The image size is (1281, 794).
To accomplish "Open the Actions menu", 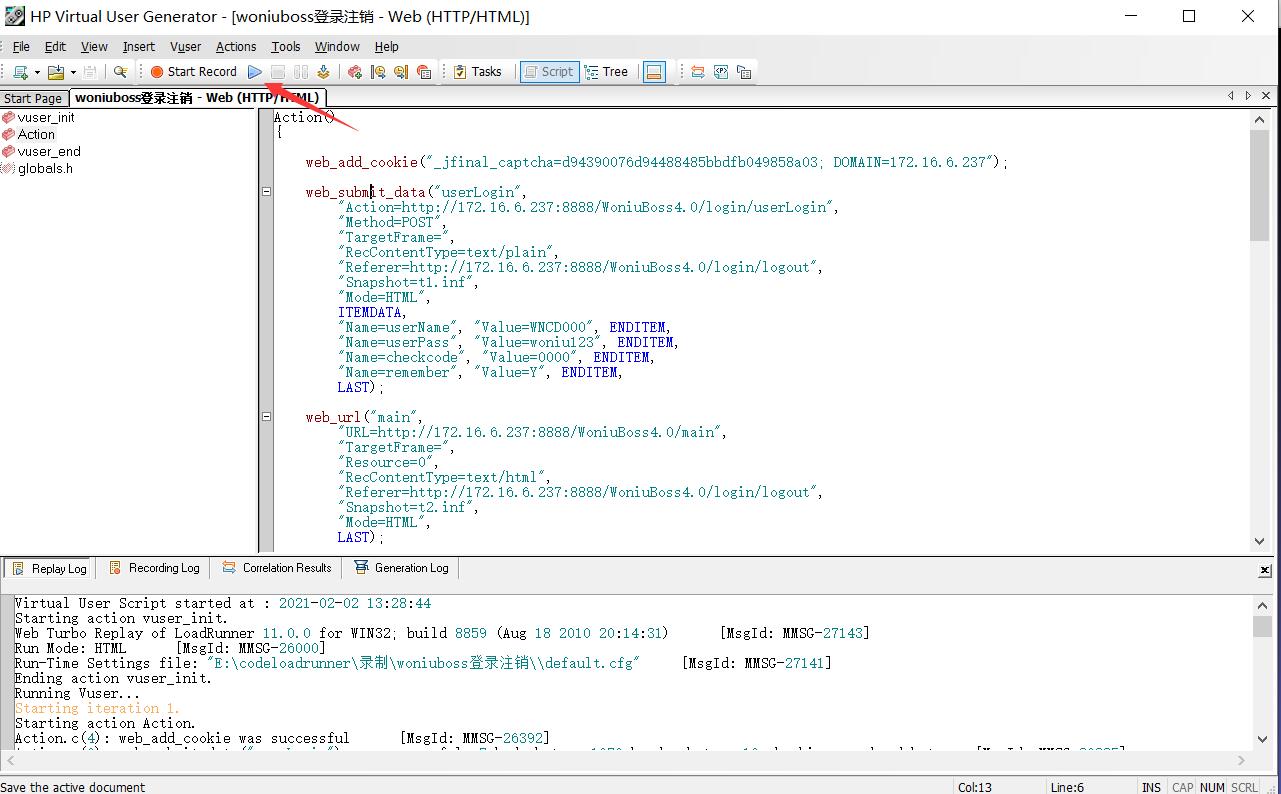I will [x=236, y=46].
